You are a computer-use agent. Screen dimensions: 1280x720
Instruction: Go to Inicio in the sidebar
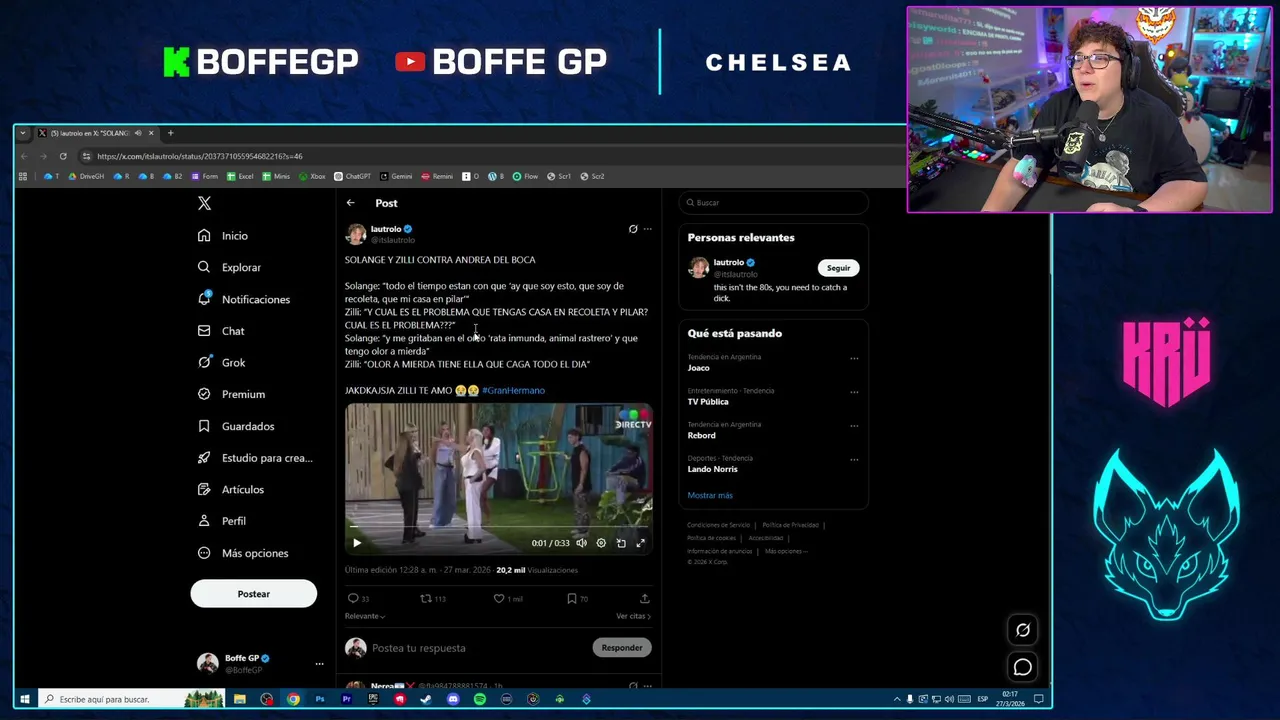223,236
